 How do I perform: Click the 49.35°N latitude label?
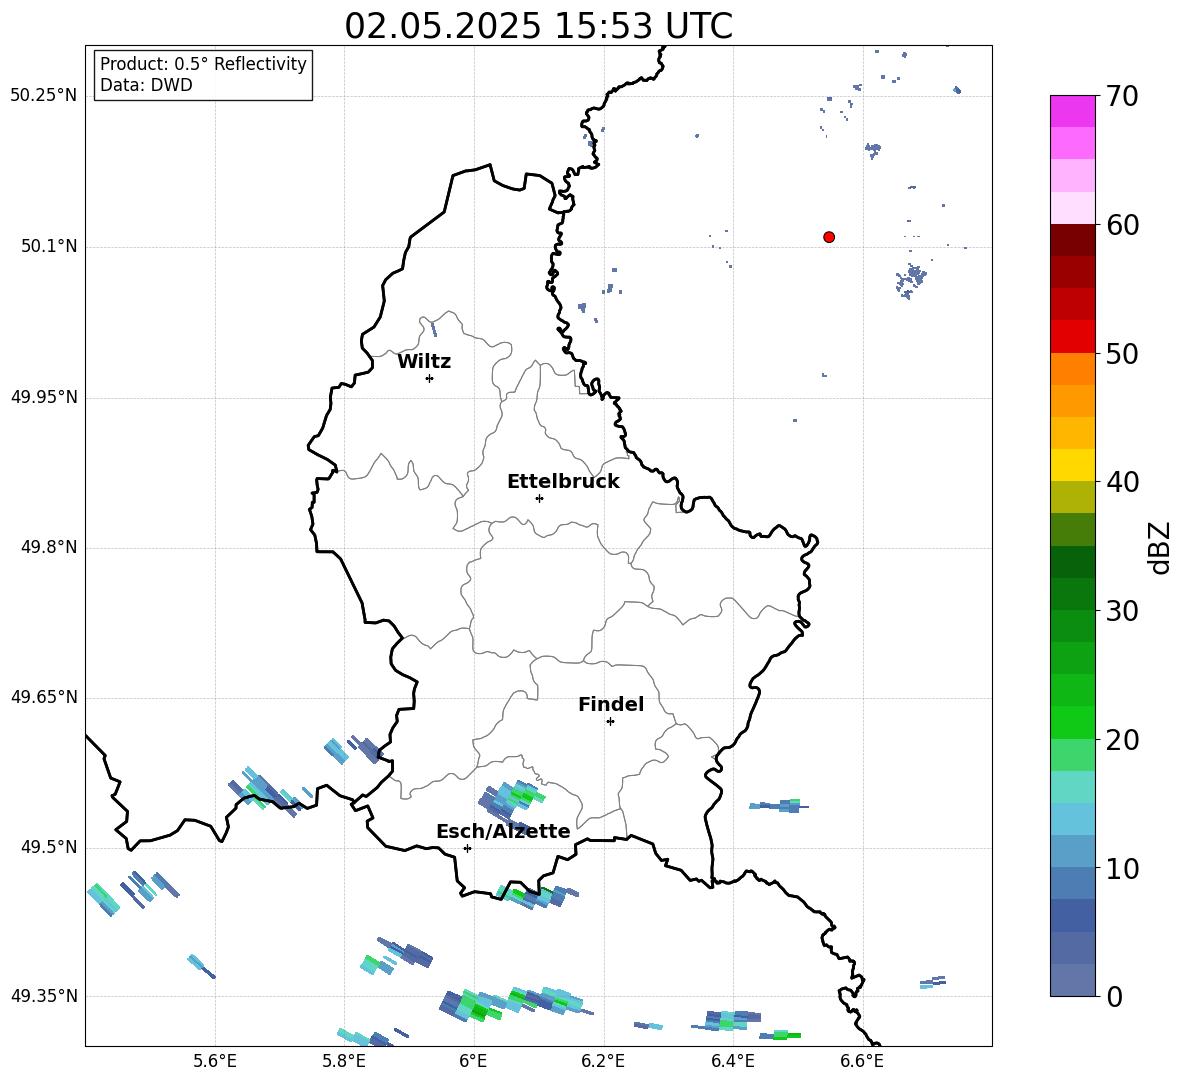[44, 996]
